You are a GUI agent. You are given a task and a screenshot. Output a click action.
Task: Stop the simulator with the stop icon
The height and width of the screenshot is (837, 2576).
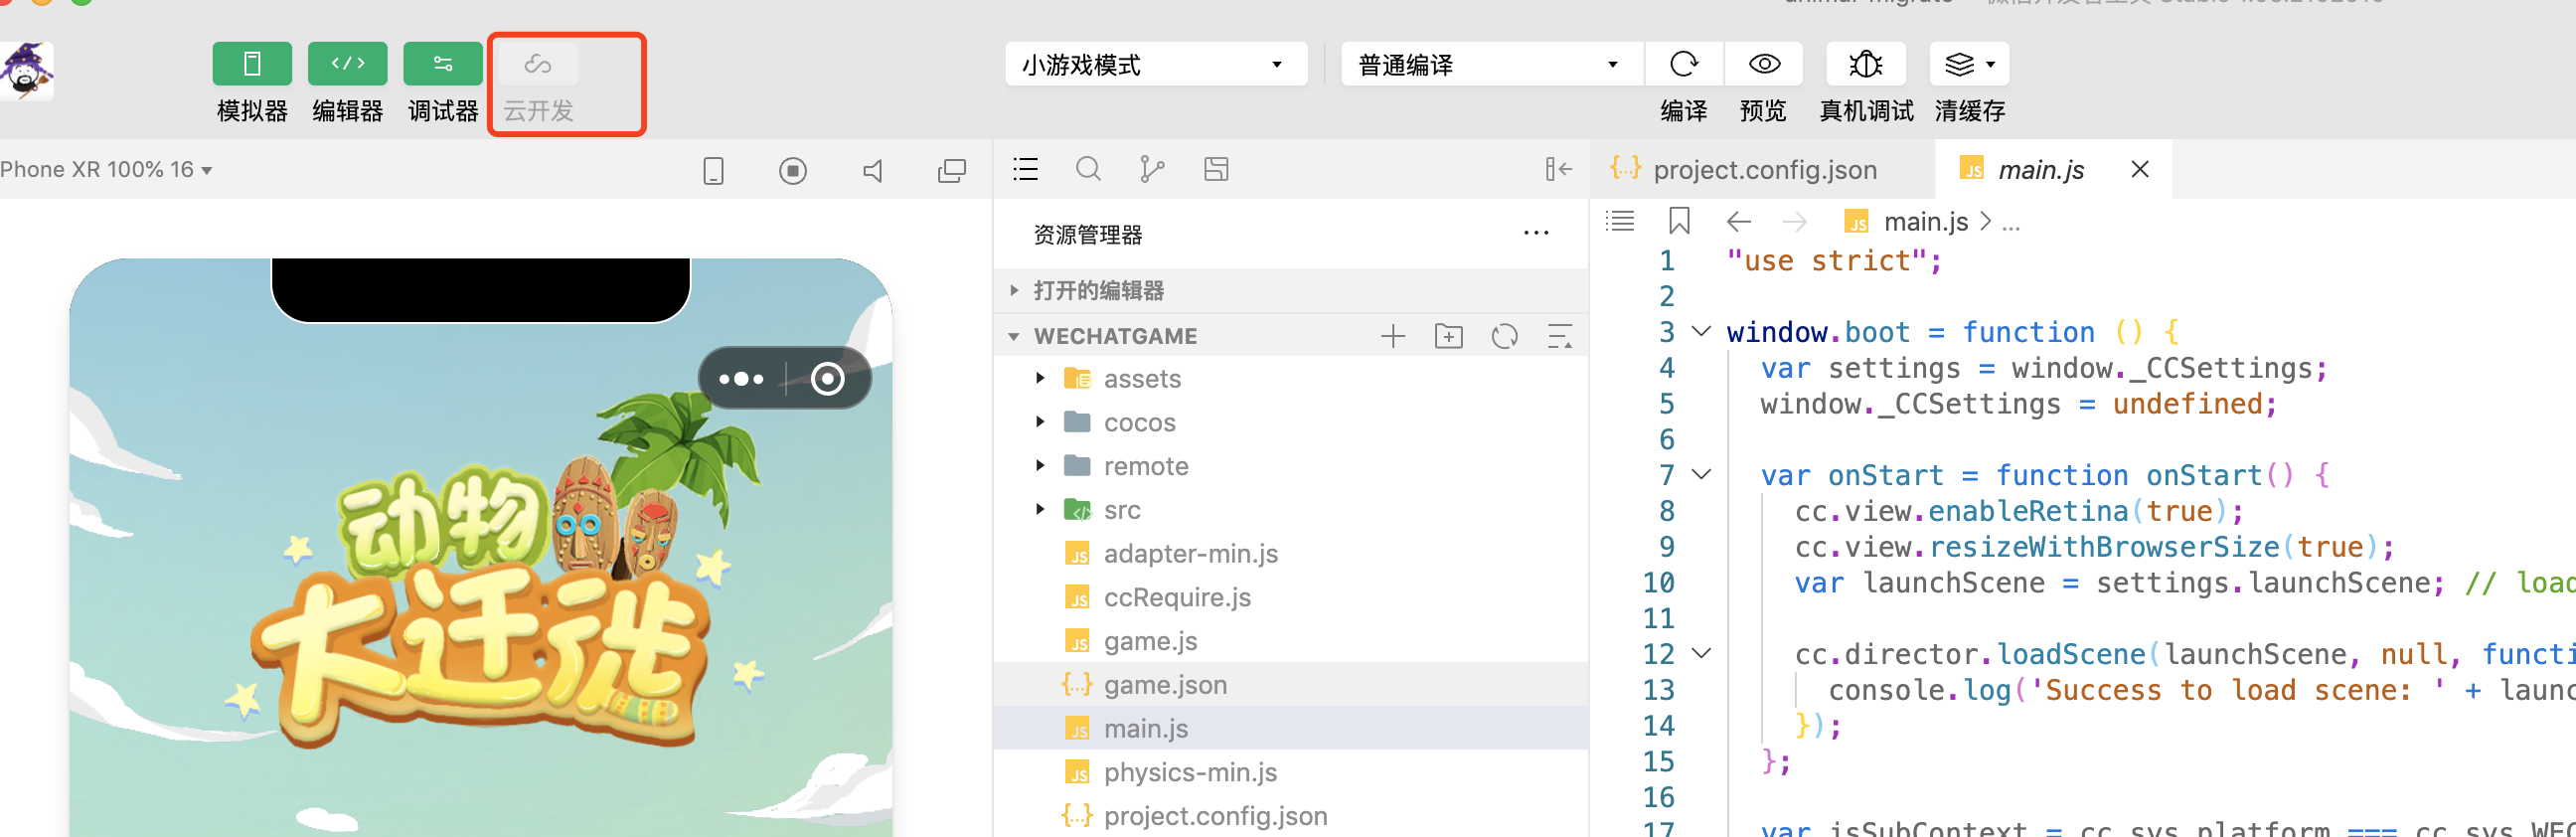coord(793,171)
